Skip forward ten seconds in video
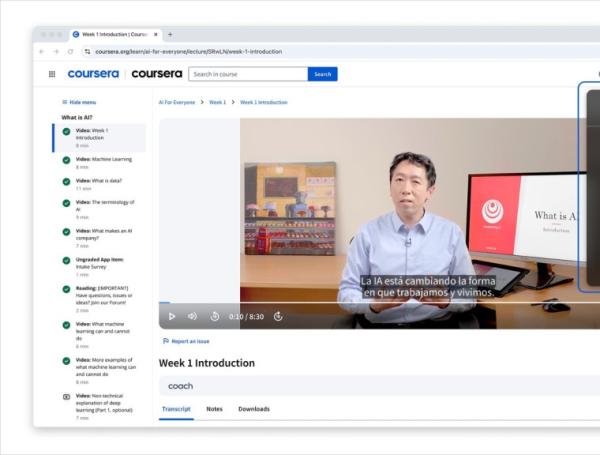The width and height of the screenshot is (600, 455). (278, 316)
